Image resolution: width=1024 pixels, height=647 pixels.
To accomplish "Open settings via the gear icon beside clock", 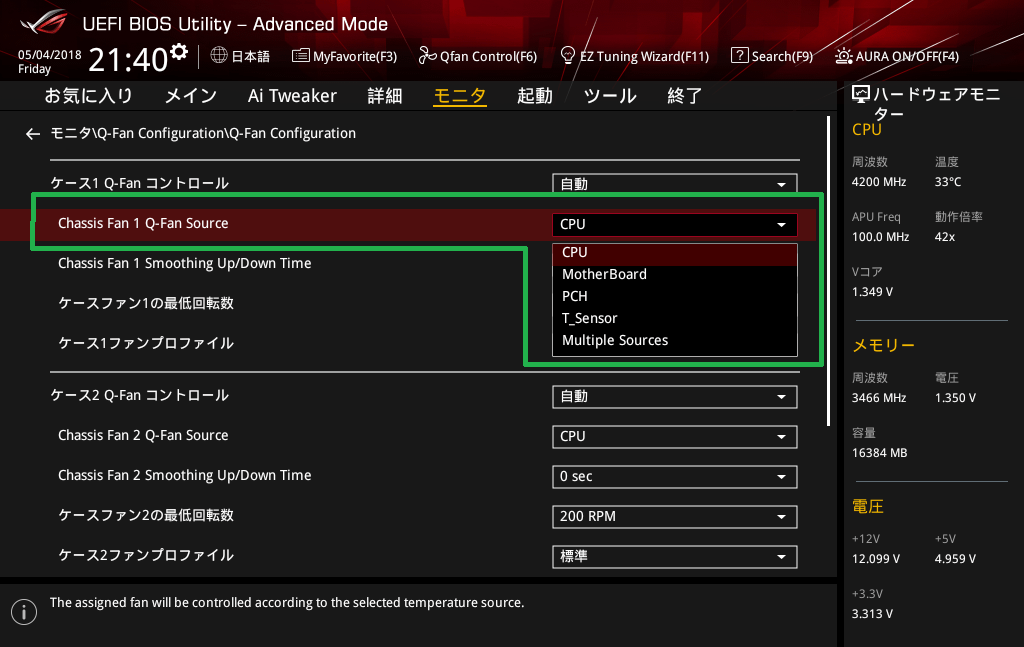I will (179, 52).
